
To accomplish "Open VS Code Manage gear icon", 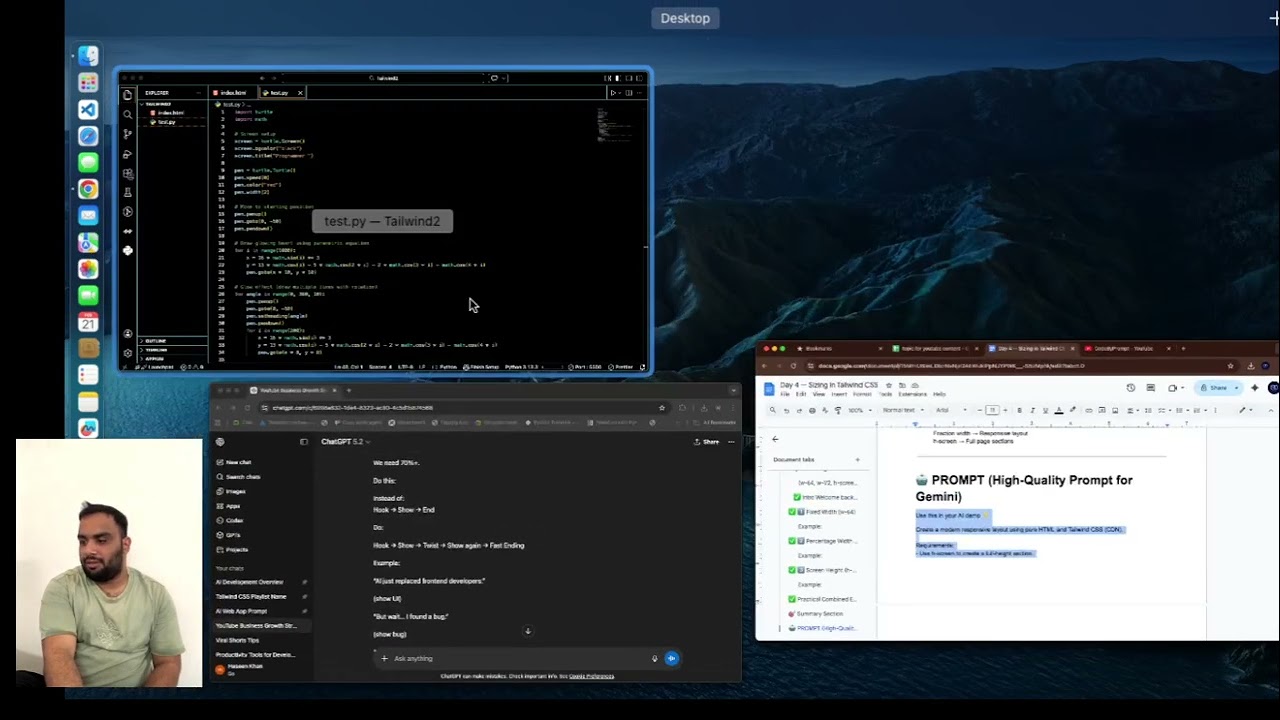I will pos(127,353).
